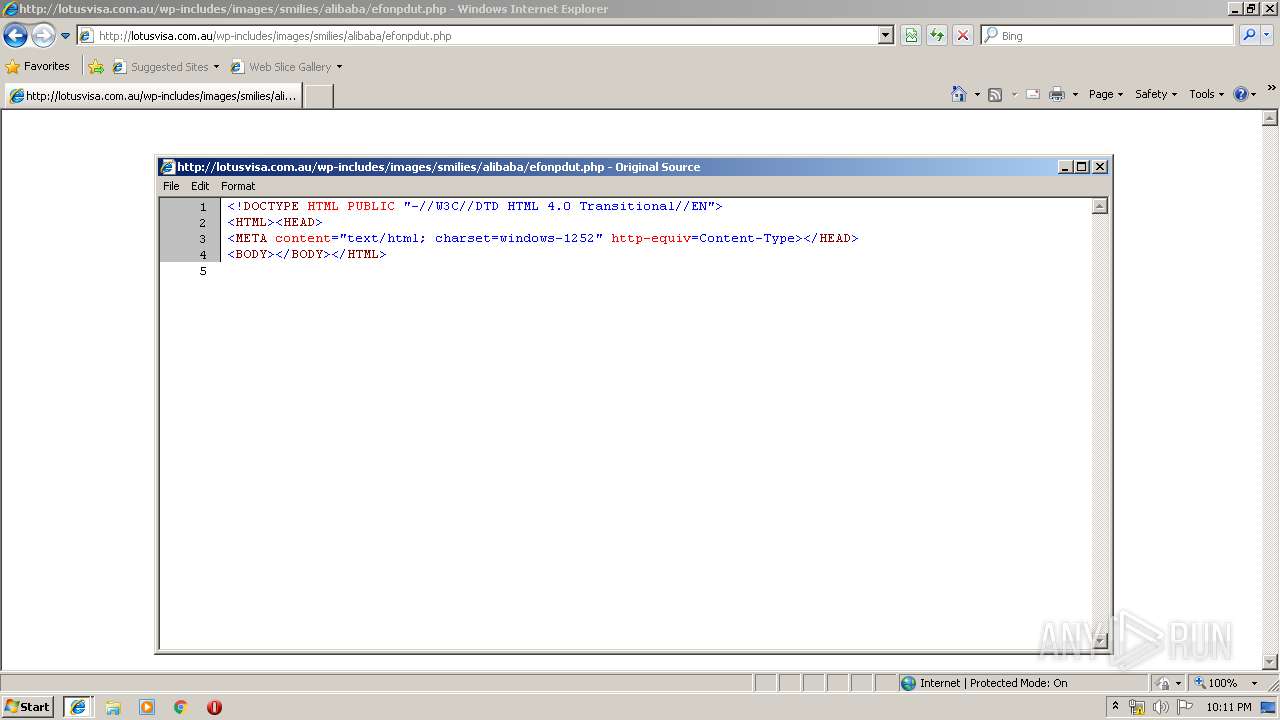Expand the zoom level dropdown arrow
This screenshot has height=720, width=1280.
[x=1254, y=683]
